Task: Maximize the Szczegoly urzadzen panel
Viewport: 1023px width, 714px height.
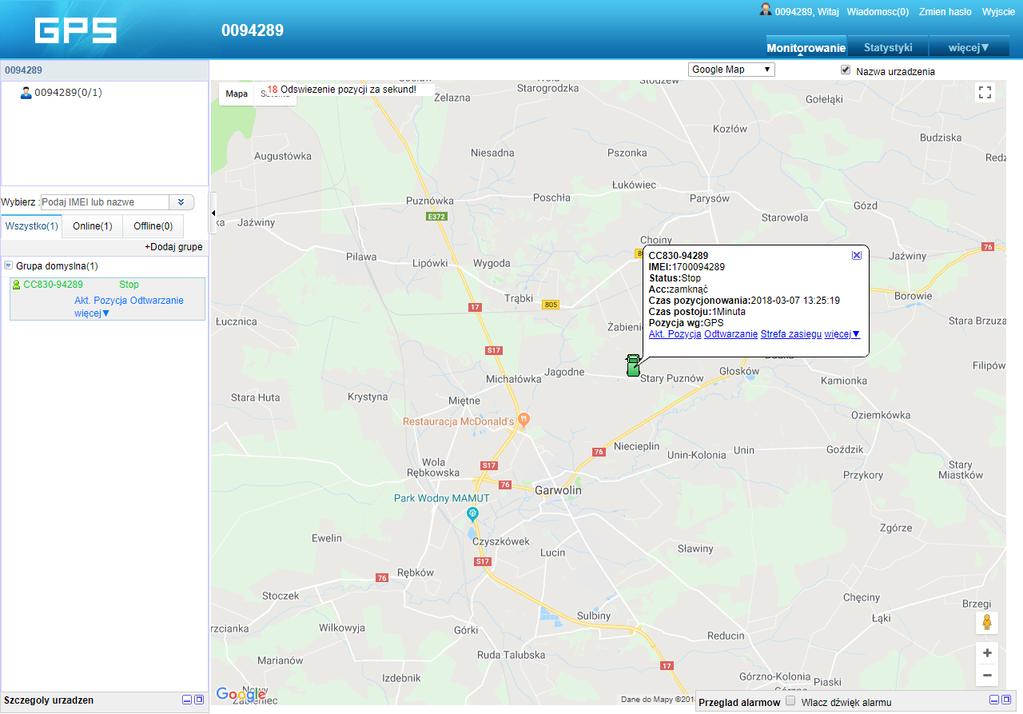Action: (x=199, y=700)
